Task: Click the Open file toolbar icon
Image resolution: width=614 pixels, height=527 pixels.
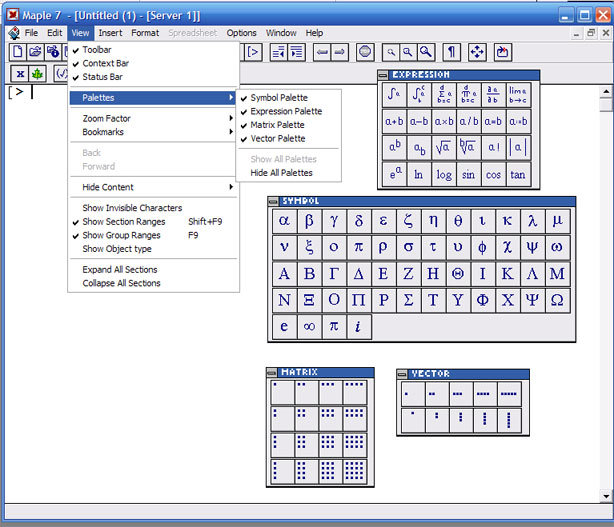Action: pos(35,52)
